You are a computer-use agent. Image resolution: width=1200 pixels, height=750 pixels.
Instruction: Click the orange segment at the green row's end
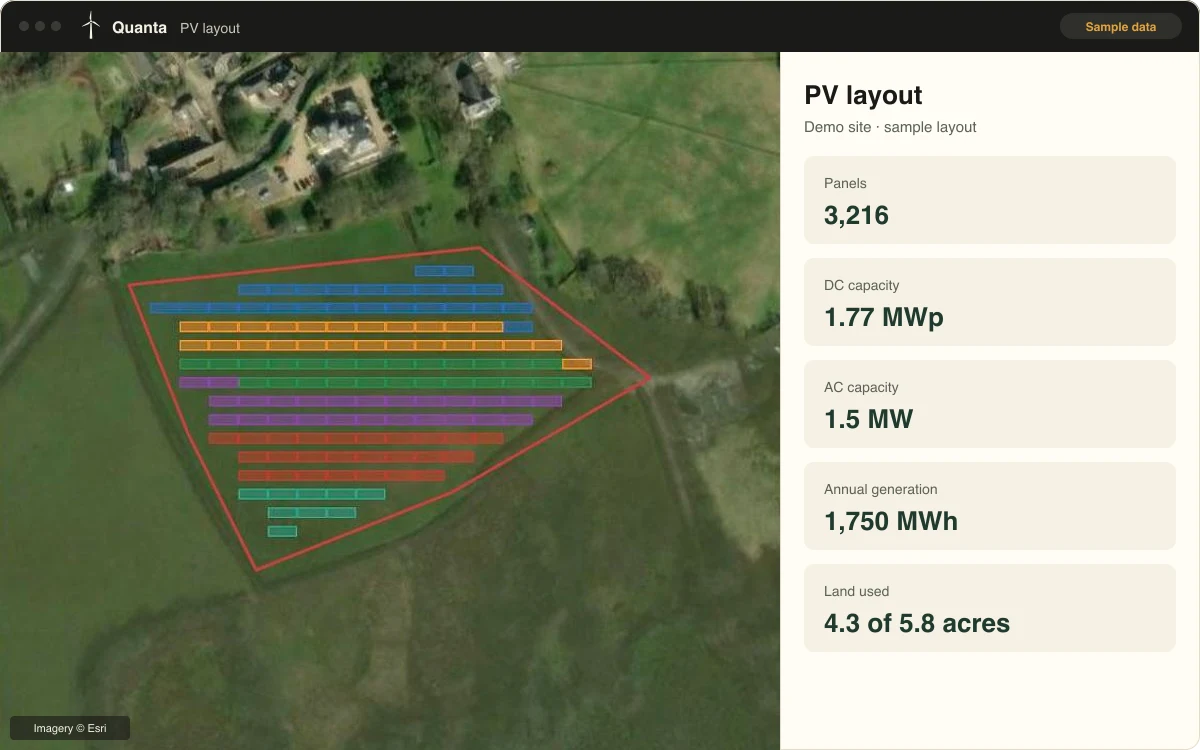[577, 364]
